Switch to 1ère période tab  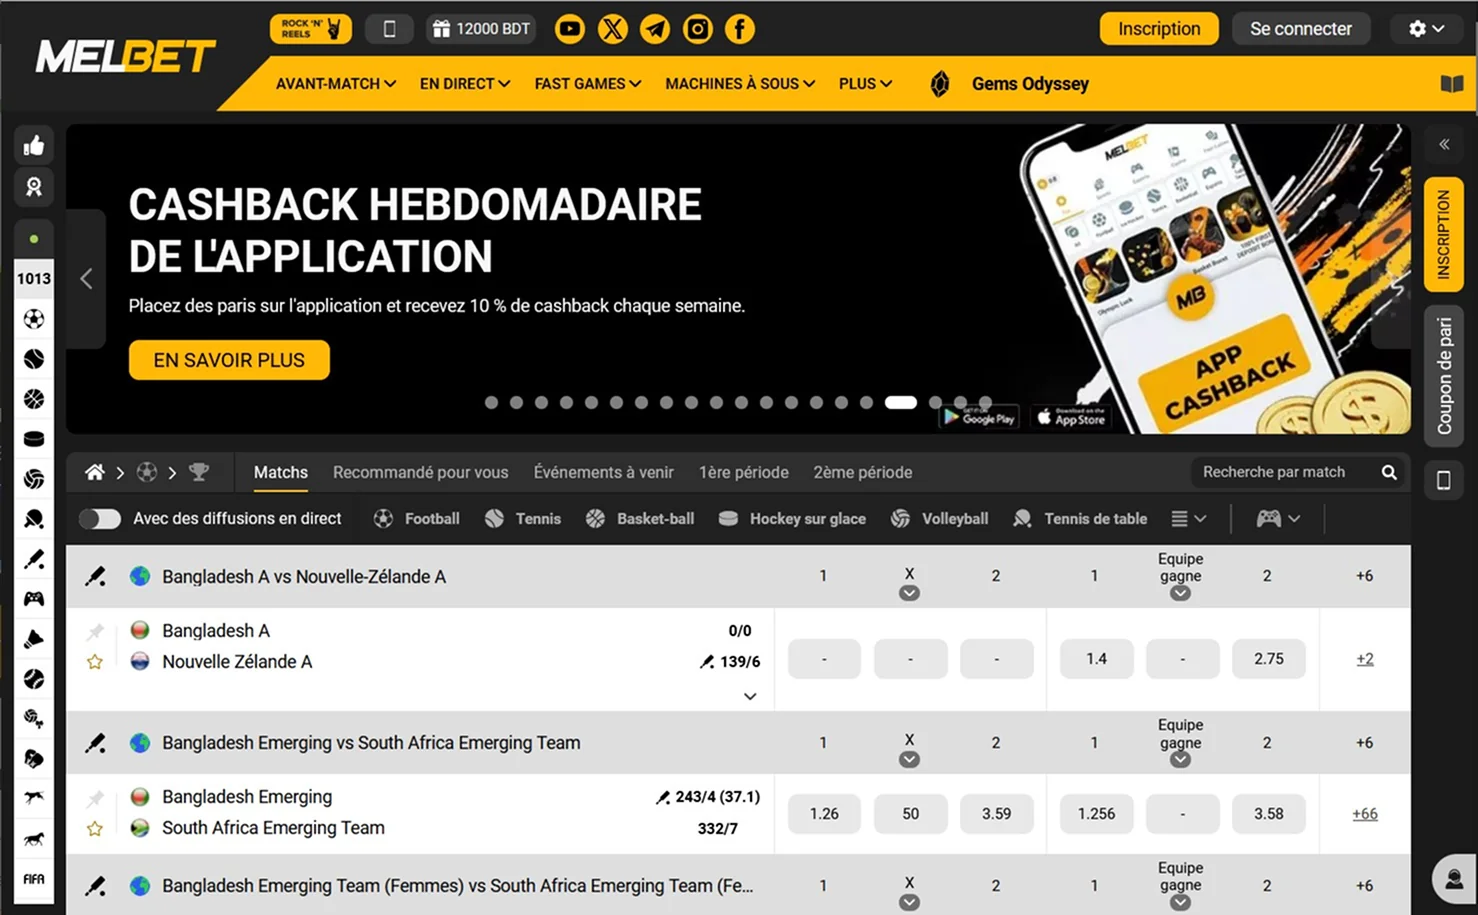point(744,472)
